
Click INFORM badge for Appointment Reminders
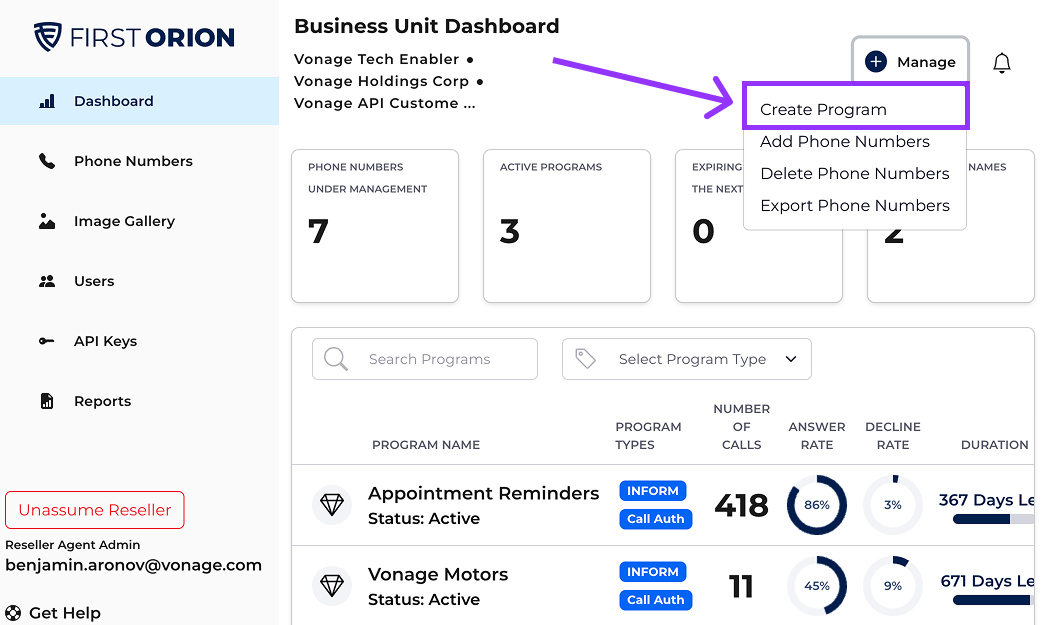tap(653, 491)
